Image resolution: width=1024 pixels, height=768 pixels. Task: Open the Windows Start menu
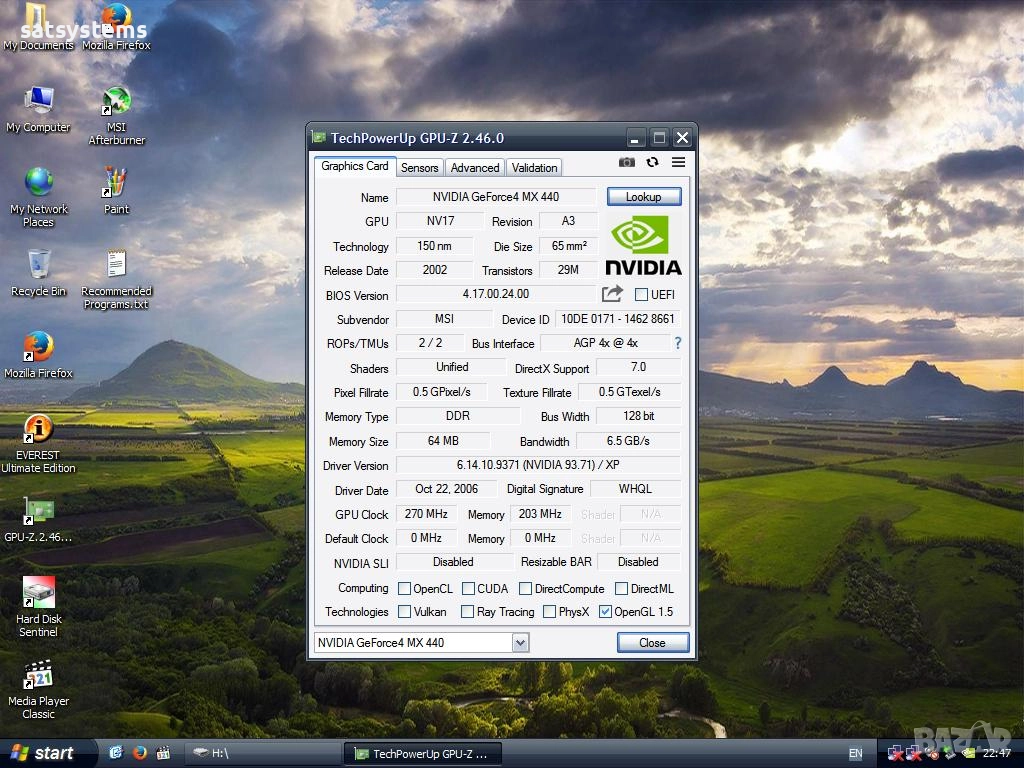click(42, 753)
